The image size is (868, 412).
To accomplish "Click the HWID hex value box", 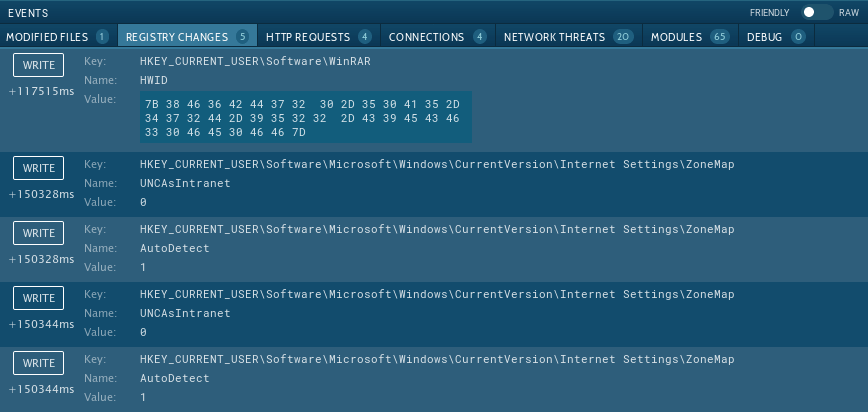I will click(305, 118).
